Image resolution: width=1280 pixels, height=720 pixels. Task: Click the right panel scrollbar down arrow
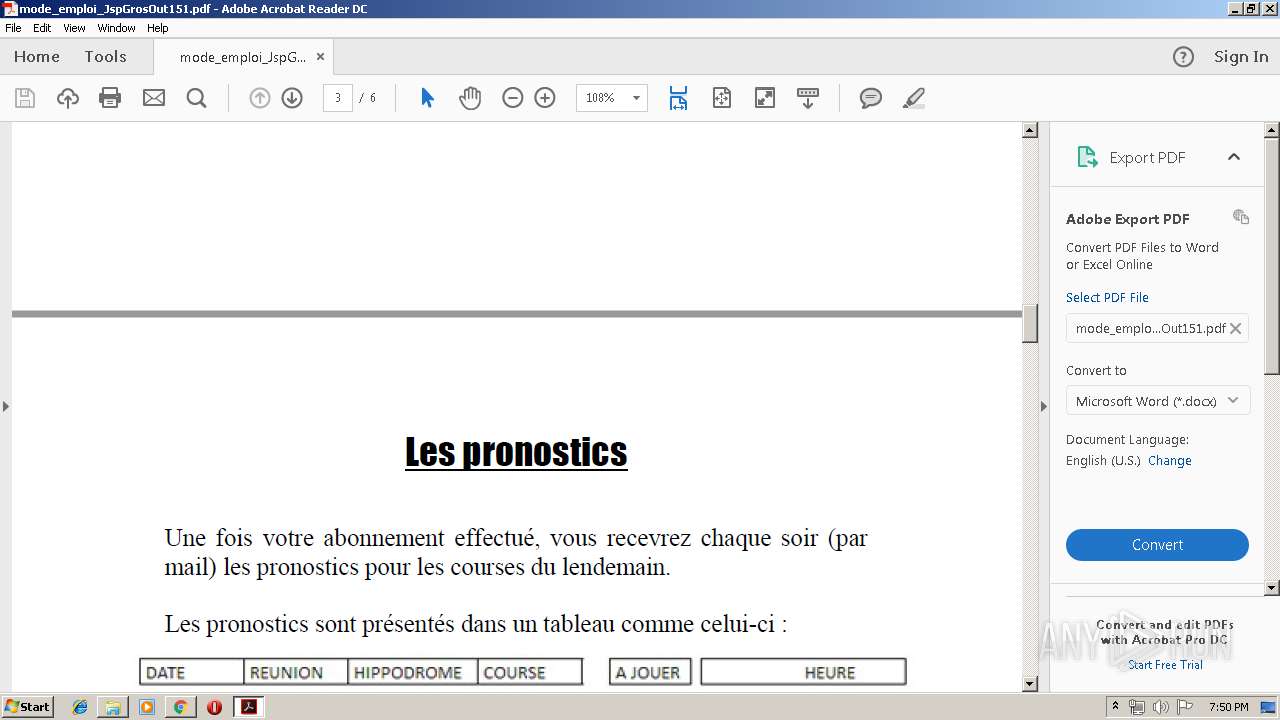tap(1272, 588)
